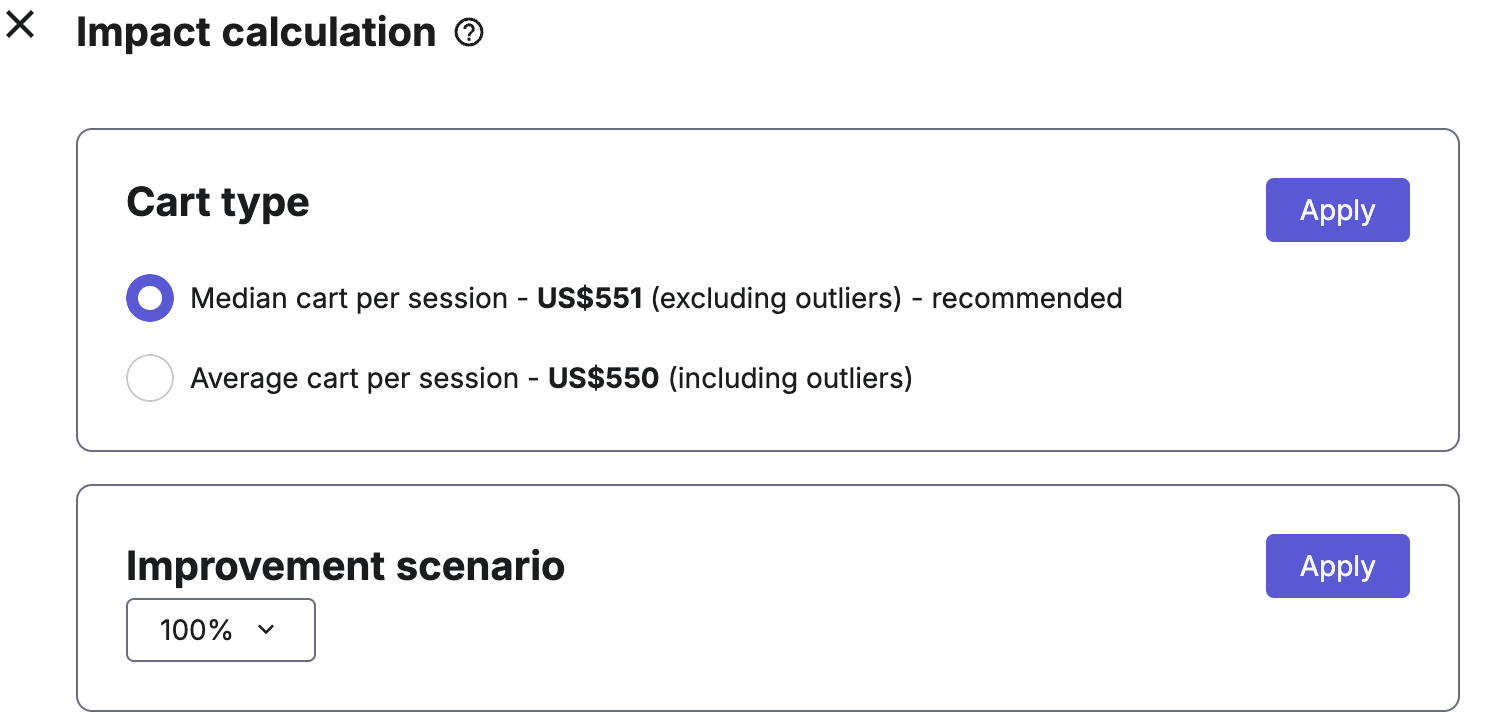The image size is (1502, 724).
Task: Click the Impact calculation heading
Action: (x=256, y=33)
